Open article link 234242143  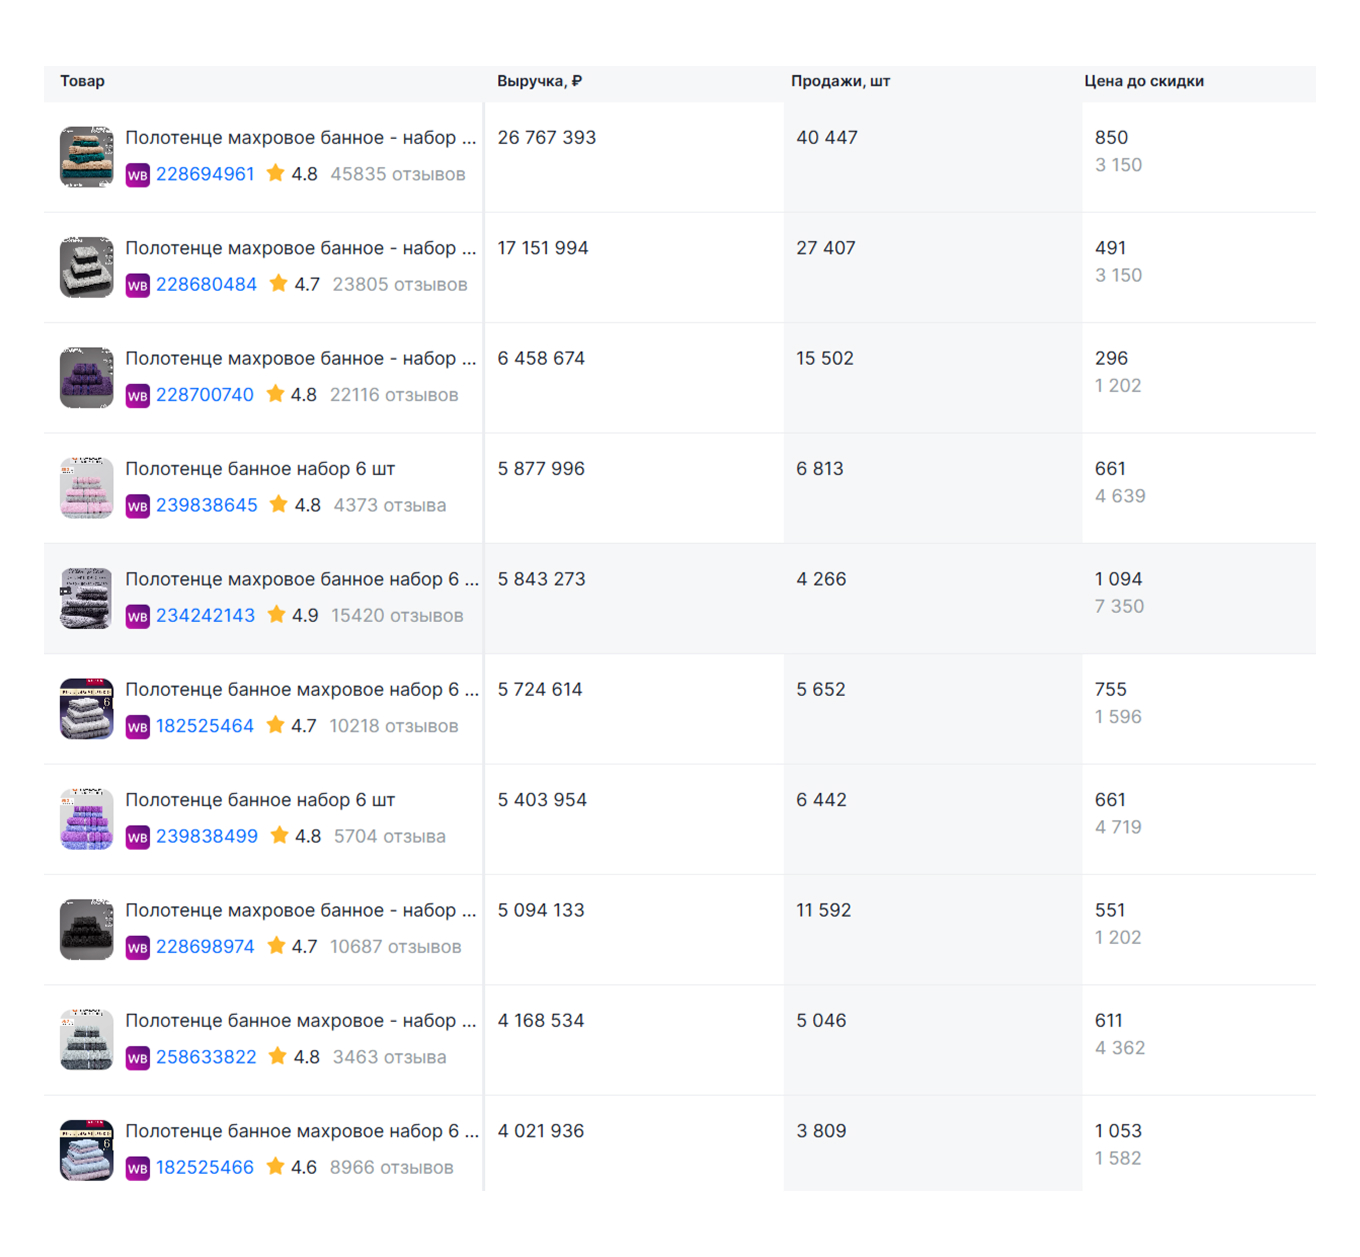205,615
